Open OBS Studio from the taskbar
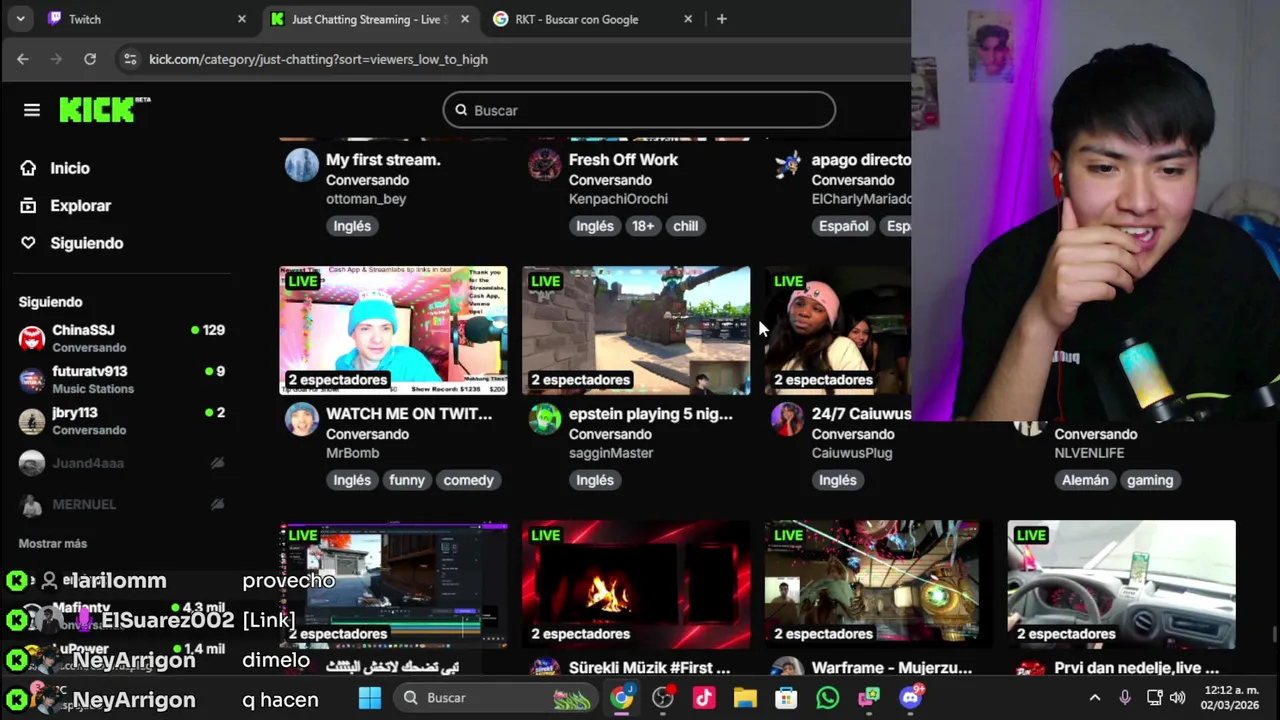Image resolution: width=1280 pixels, height=720 pixels. 663,698
